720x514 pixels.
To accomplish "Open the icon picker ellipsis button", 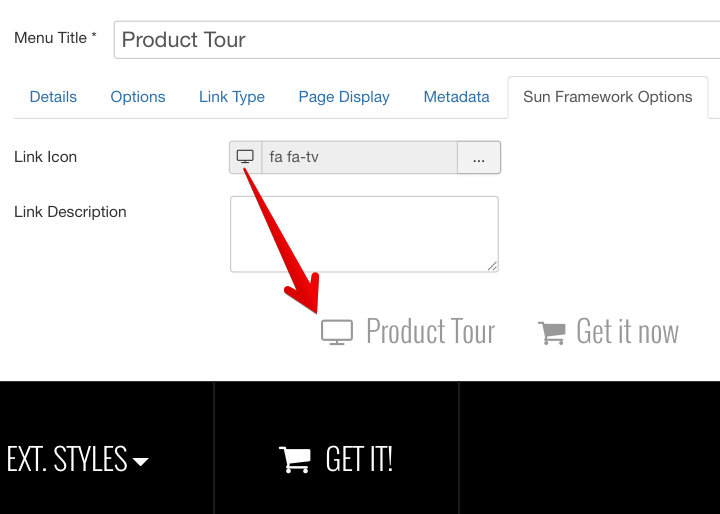I will click(x=479, y=157).
